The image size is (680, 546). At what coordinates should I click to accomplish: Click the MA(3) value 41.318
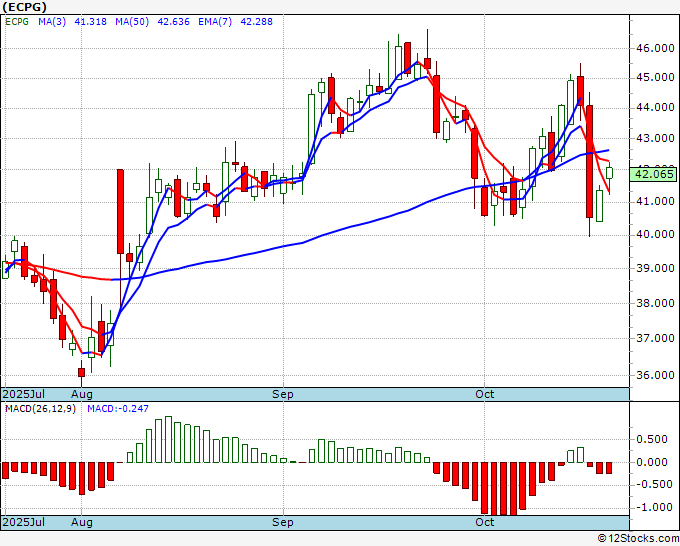pos(91,22)
